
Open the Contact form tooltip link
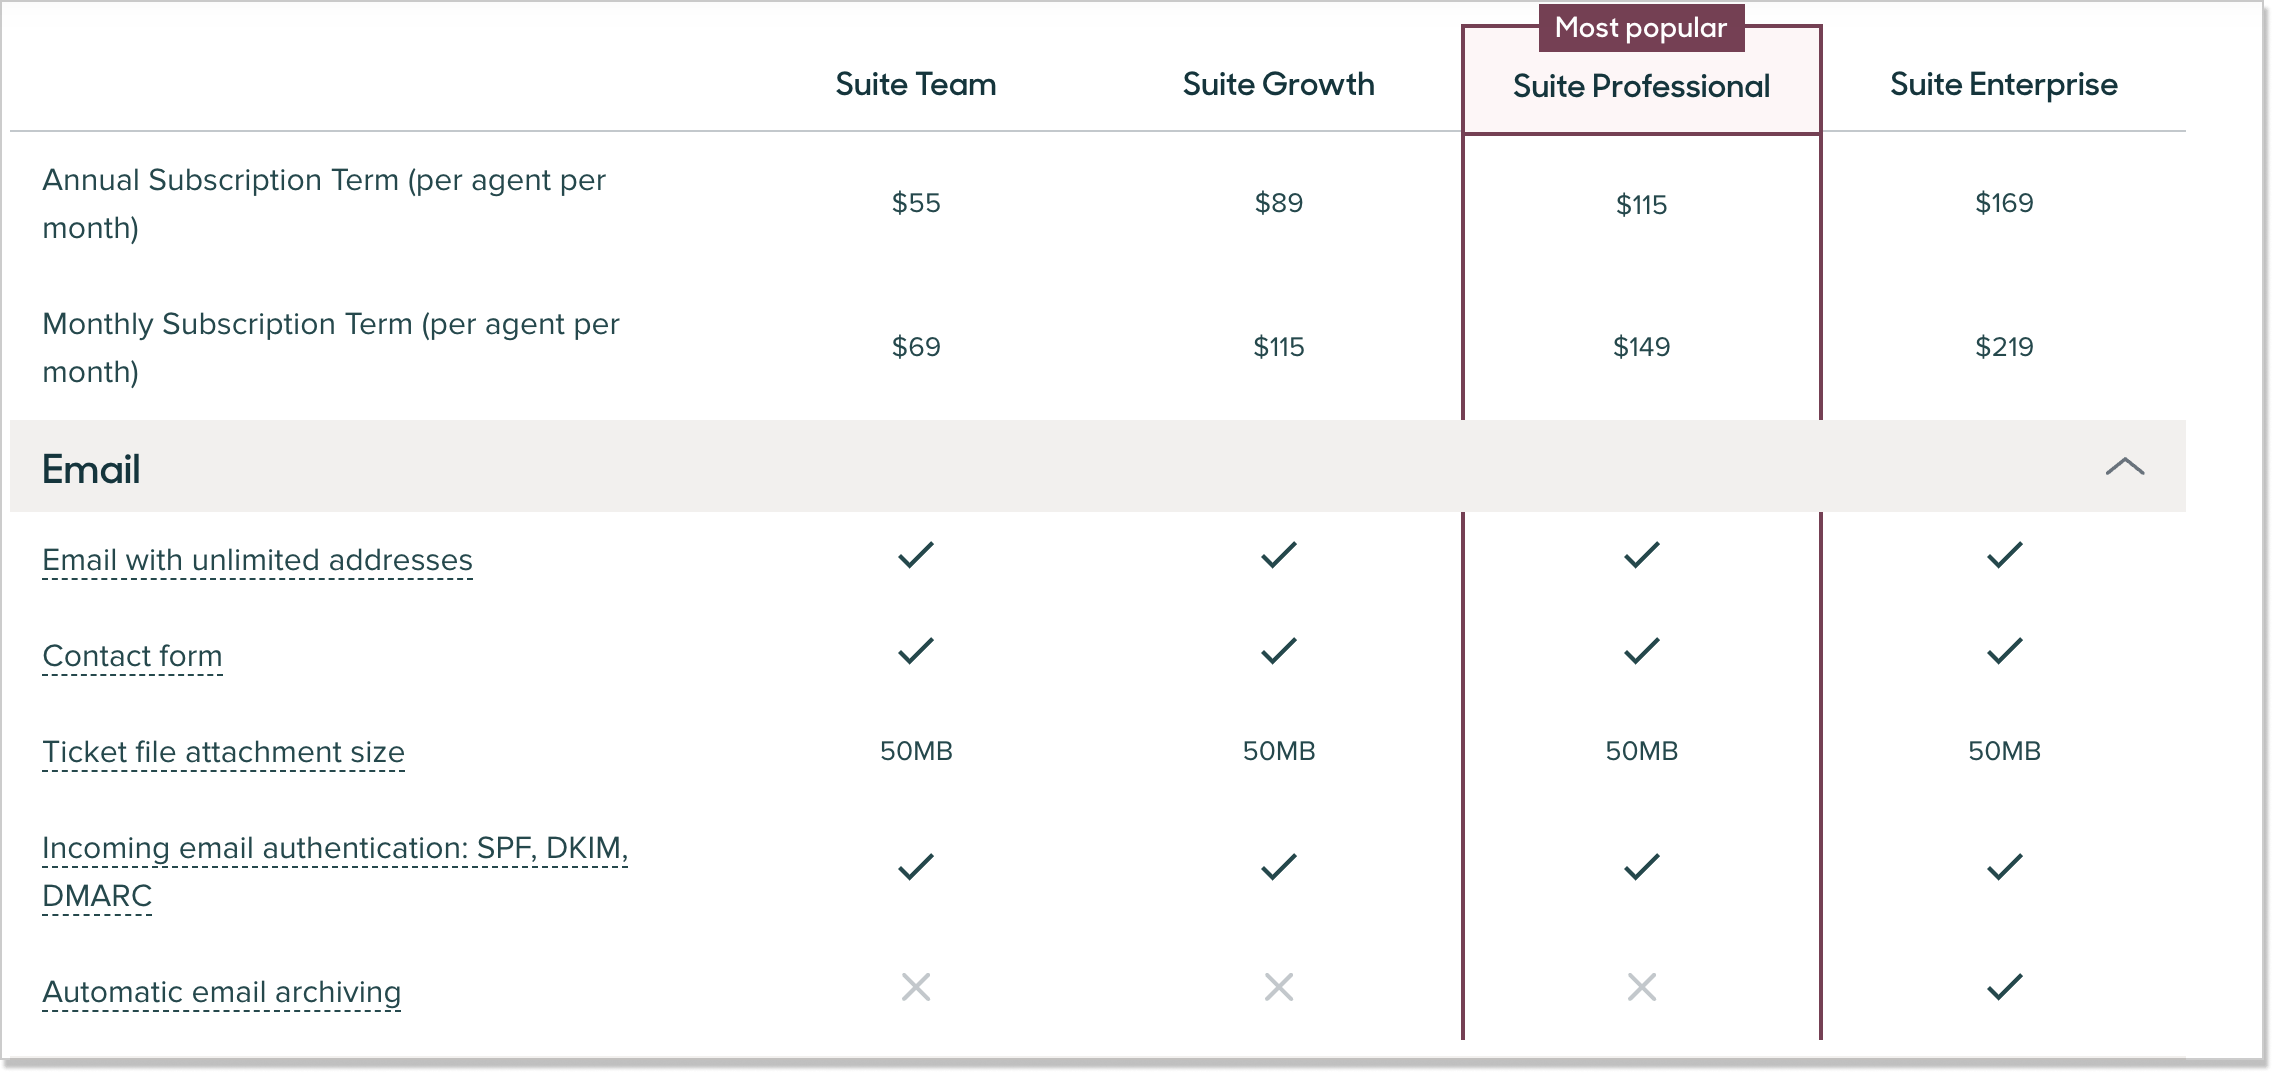point(131,655)
